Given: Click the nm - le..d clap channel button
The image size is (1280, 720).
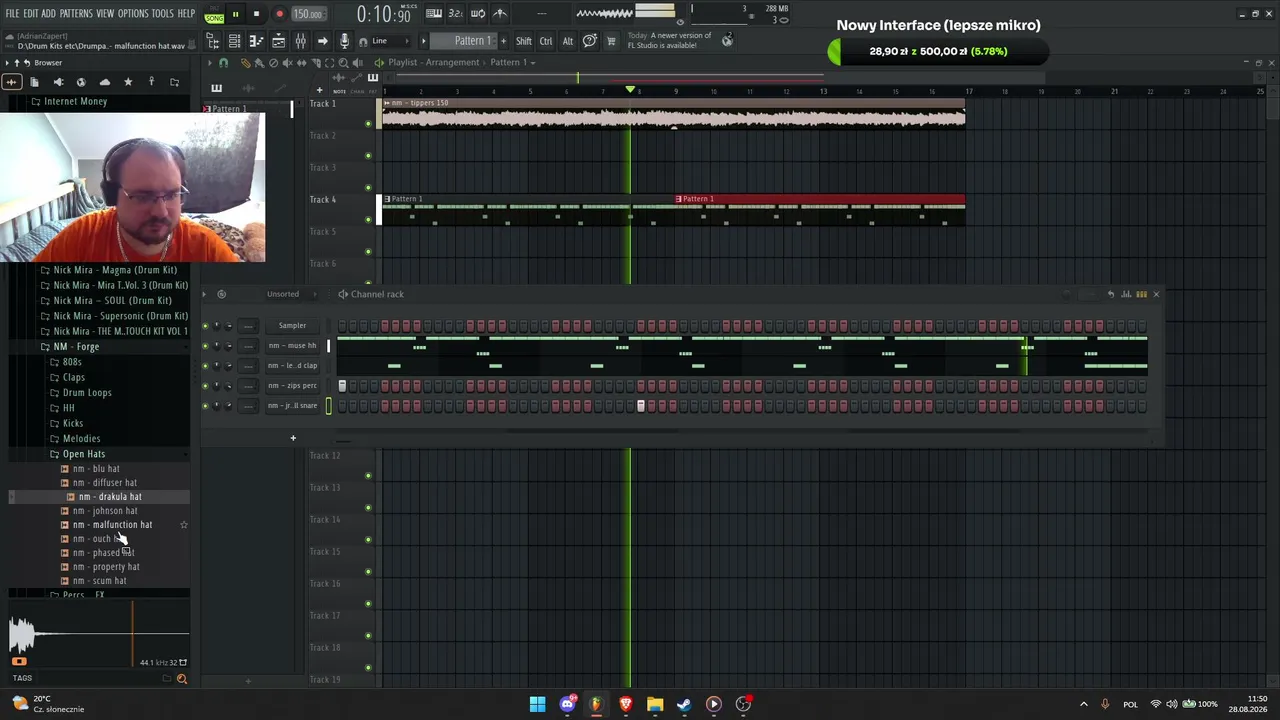Looking at the screenshot, I should (x=292, y=366).
